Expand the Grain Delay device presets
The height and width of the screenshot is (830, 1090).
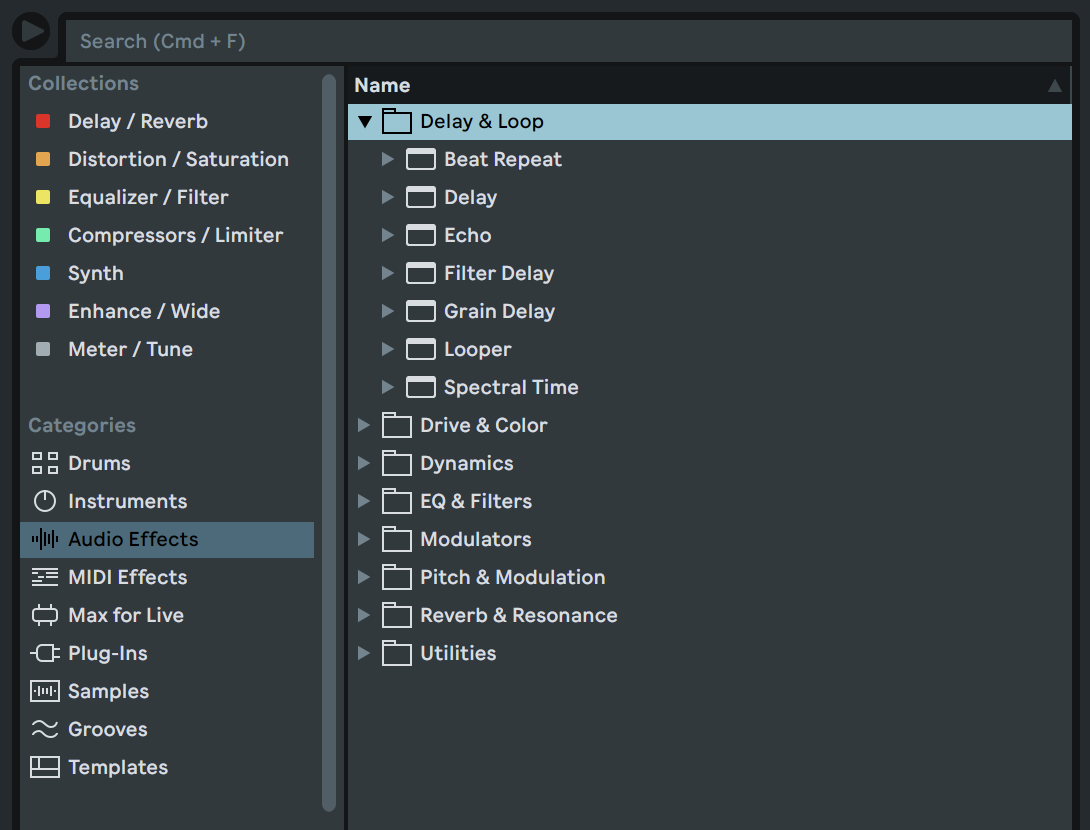(387, 311)
